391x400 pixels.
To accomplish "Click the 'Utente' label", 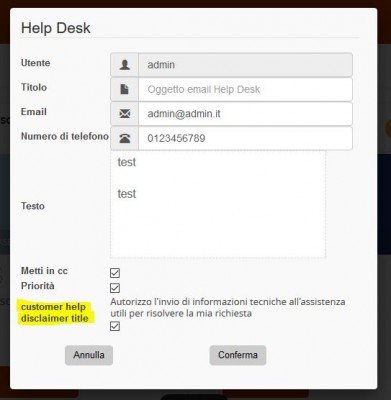I will coord(36,63).
